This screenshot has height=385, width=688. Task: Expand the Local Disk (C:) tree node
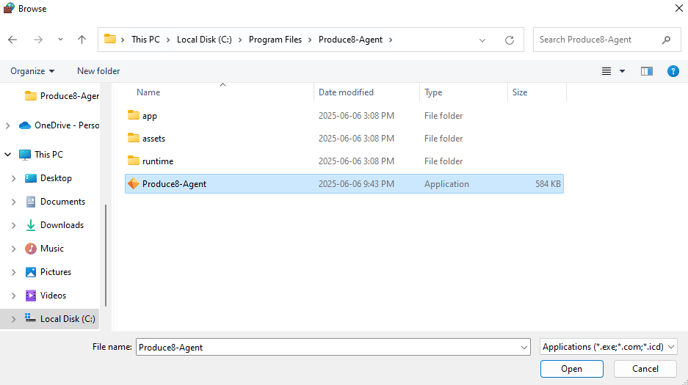click(13, 319)
